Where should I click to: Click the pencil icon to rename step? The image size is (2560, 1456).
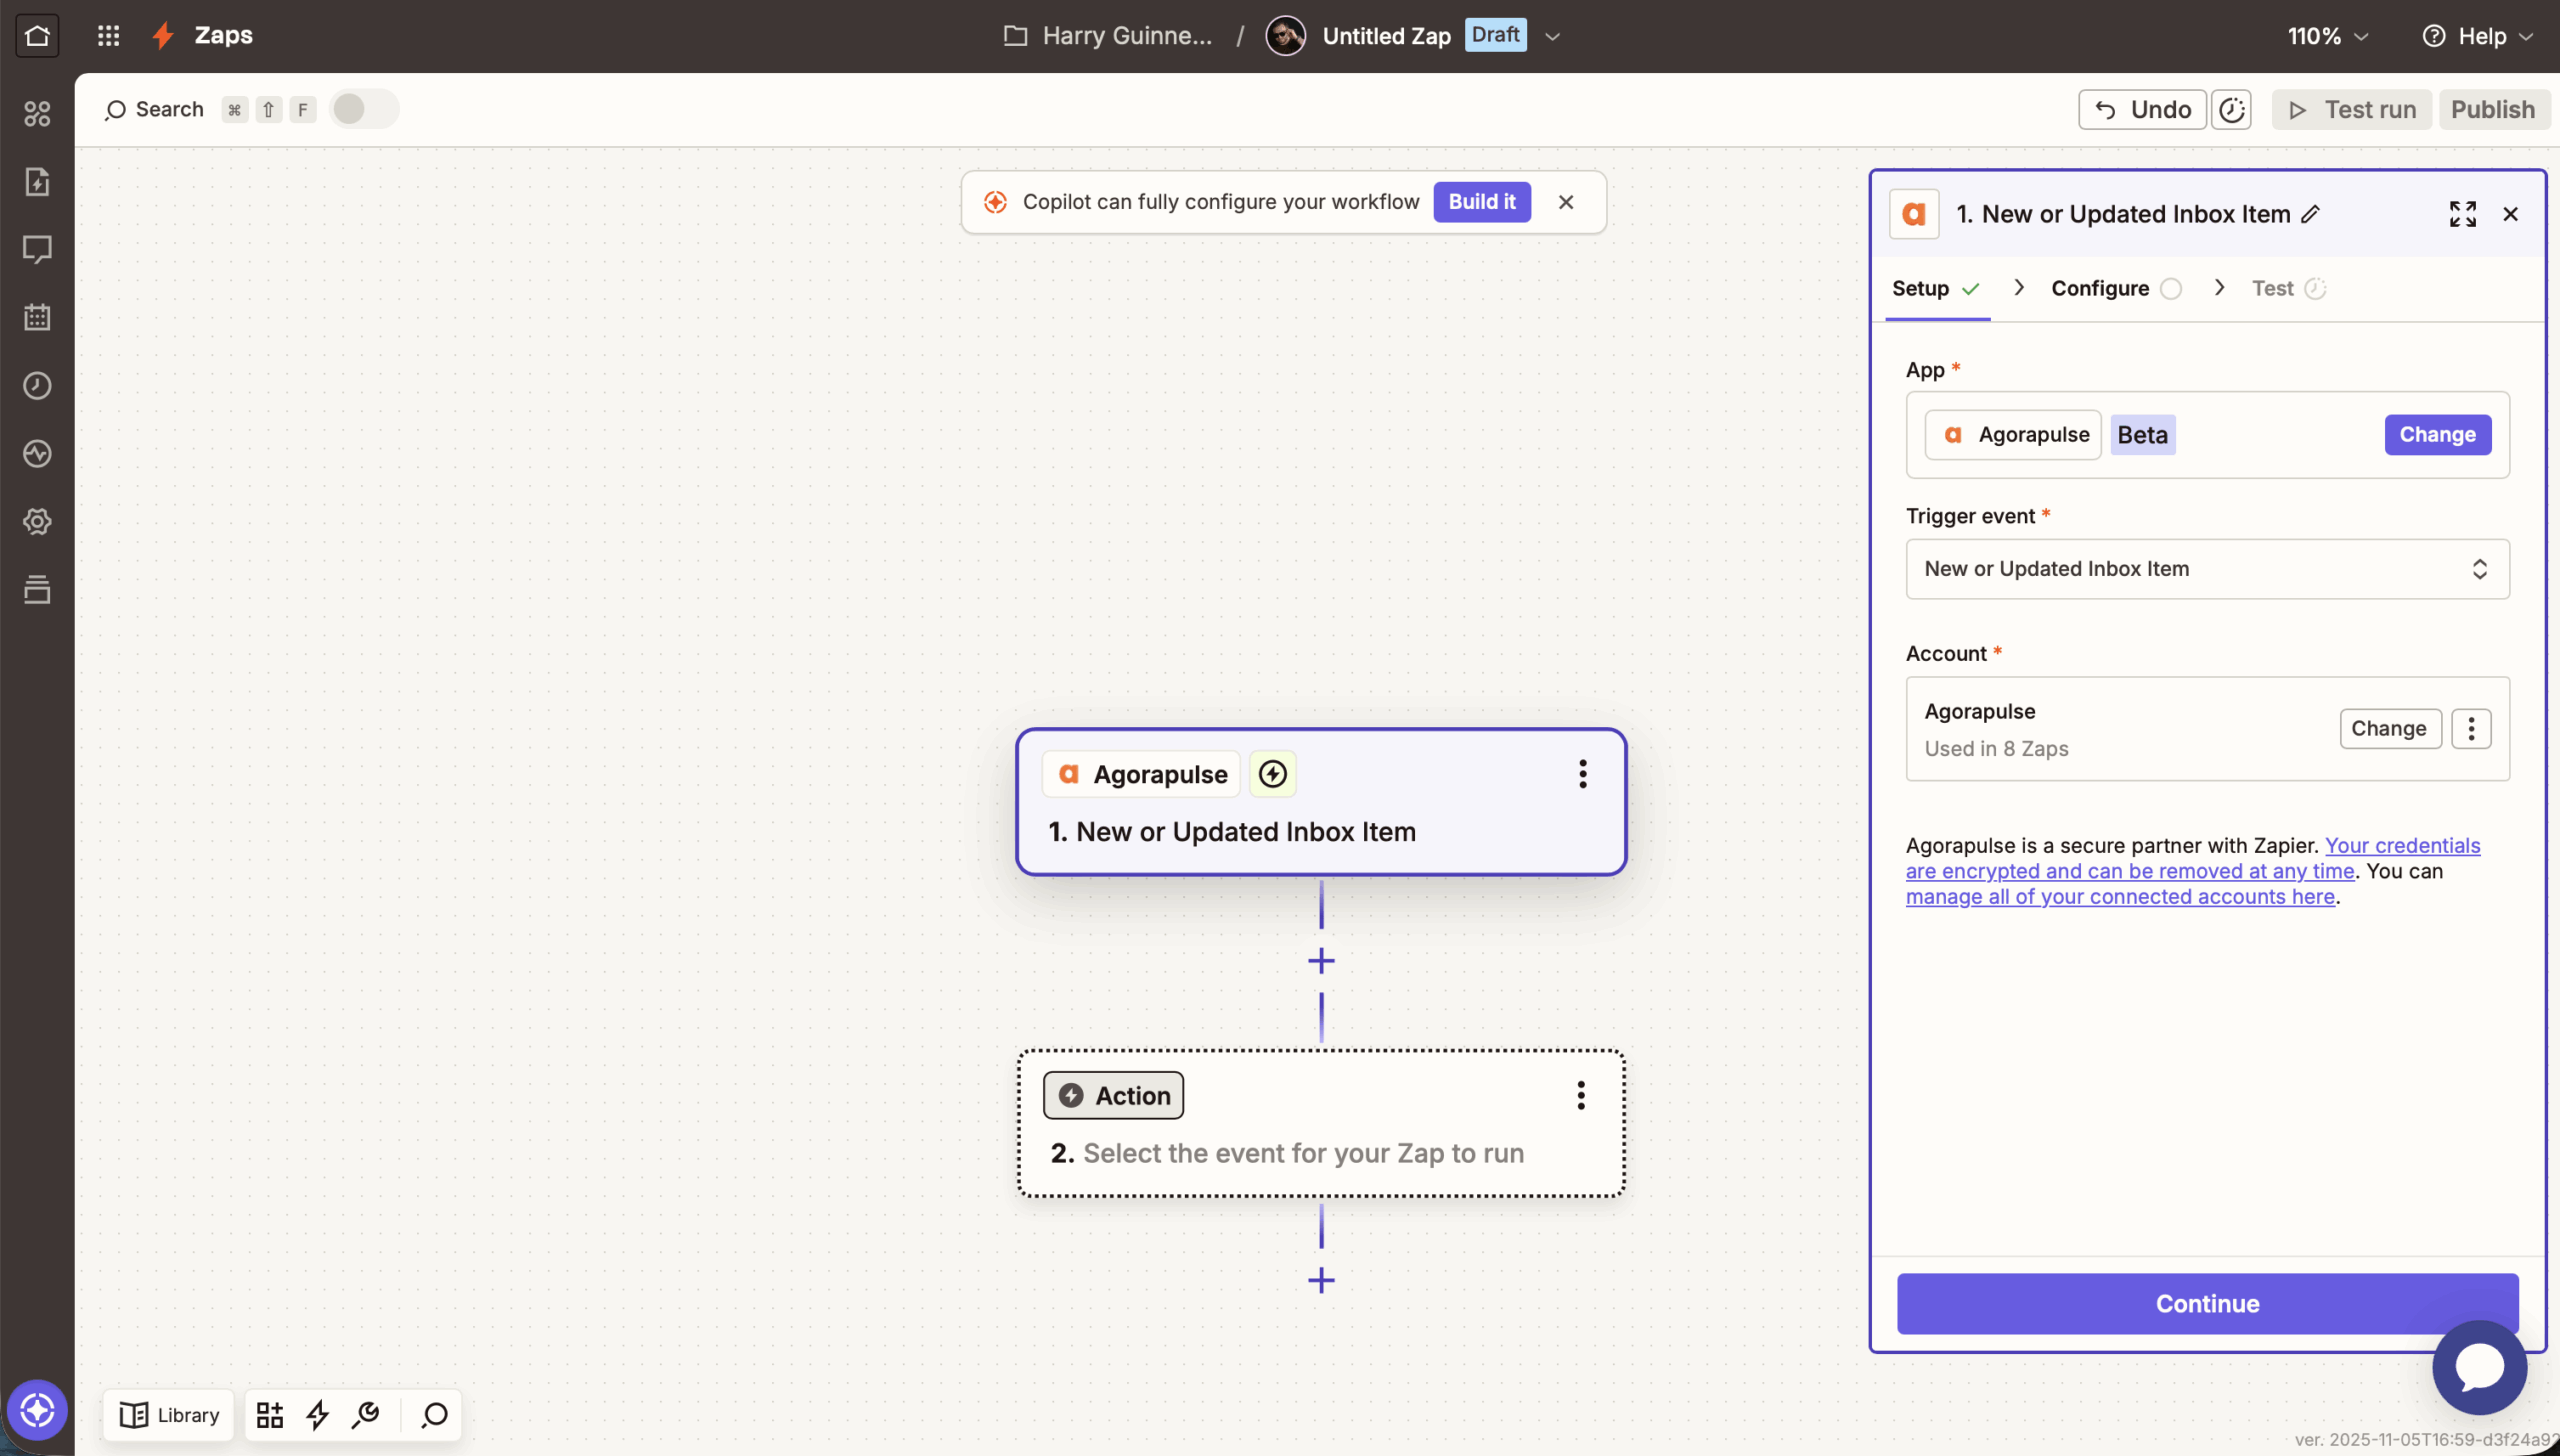2310,214
